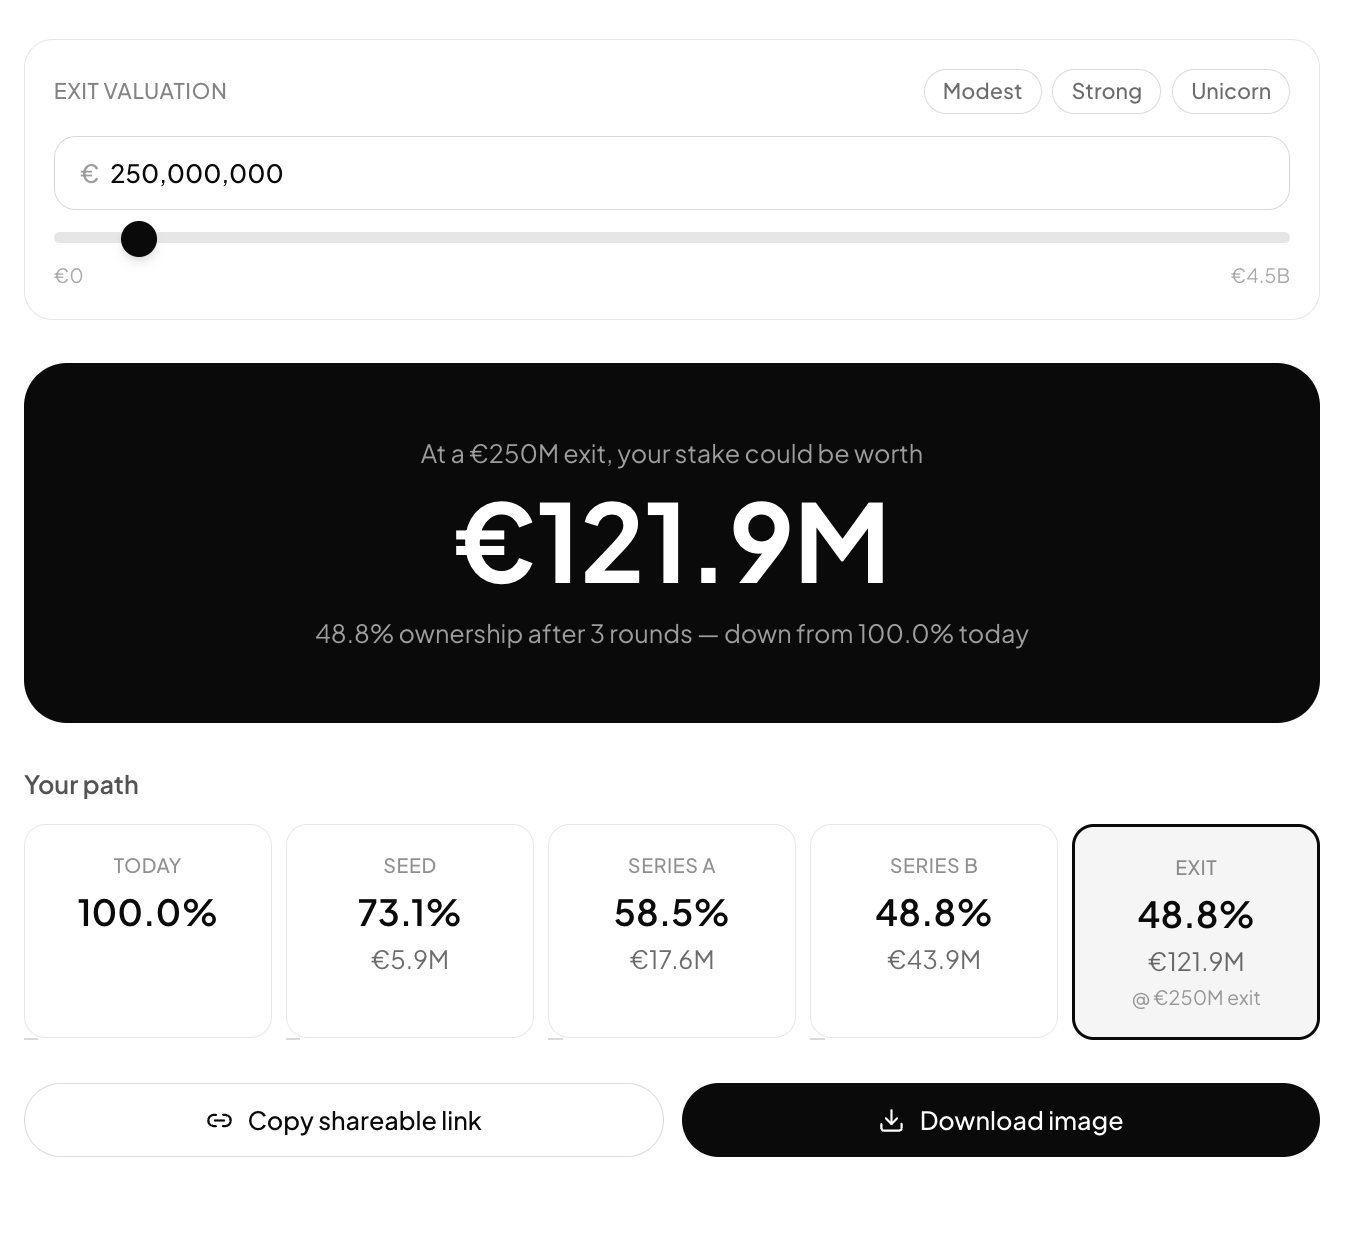Copy the shareable link

[x=343, y=1120]
